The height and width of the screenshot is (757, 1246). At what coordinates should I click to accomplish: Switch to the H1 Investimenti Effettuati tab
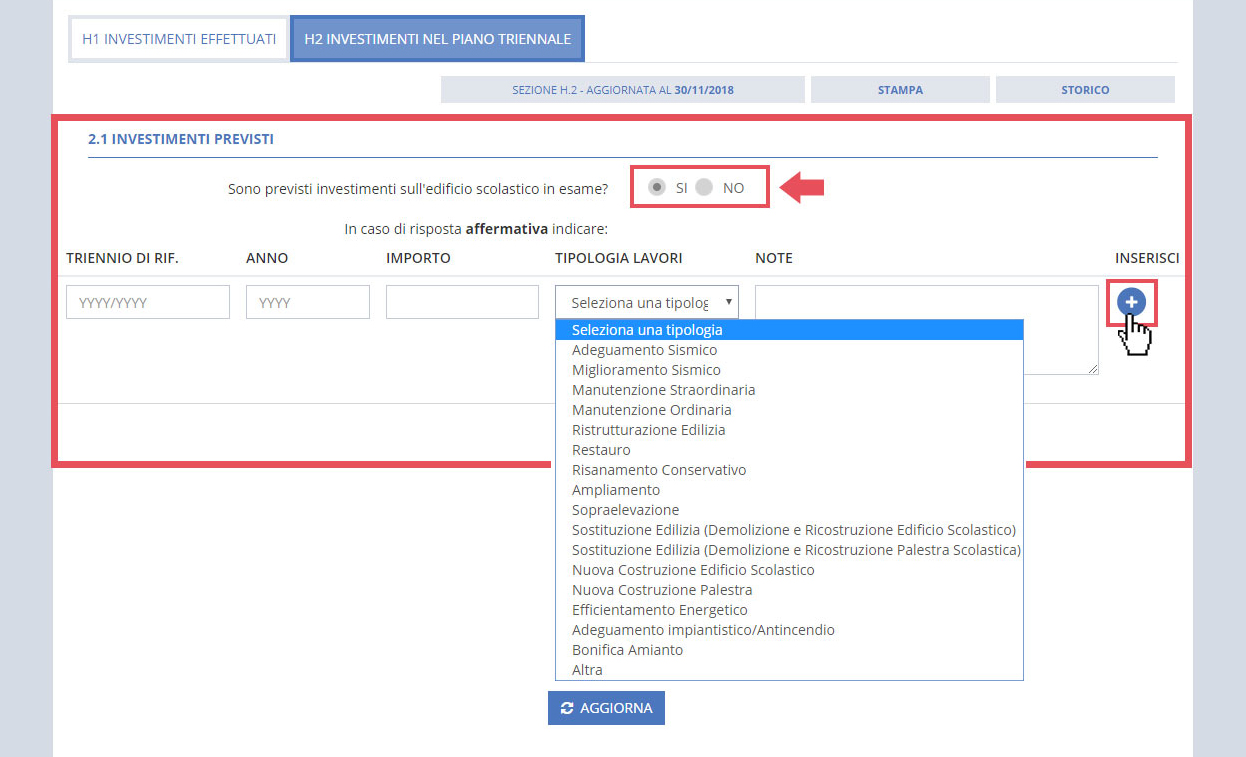click(x=177, y=37)
